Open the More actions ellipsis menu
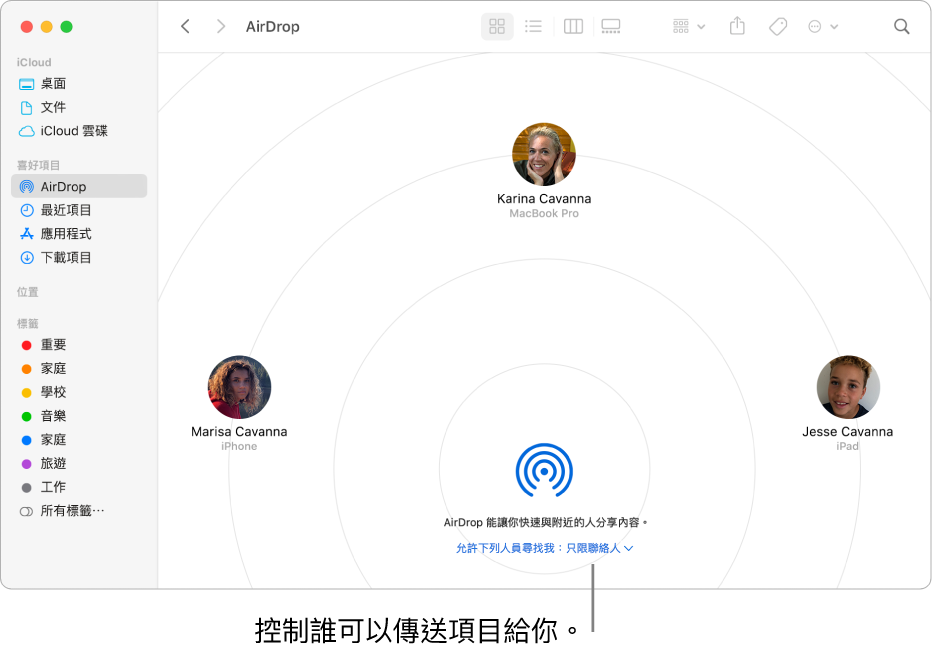 tap(823, 26)
